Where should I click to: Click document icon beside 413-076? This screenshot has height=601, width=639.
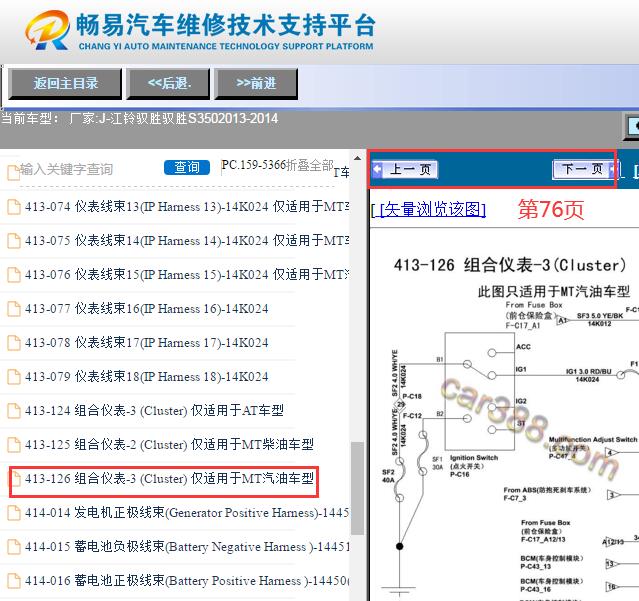14,275
